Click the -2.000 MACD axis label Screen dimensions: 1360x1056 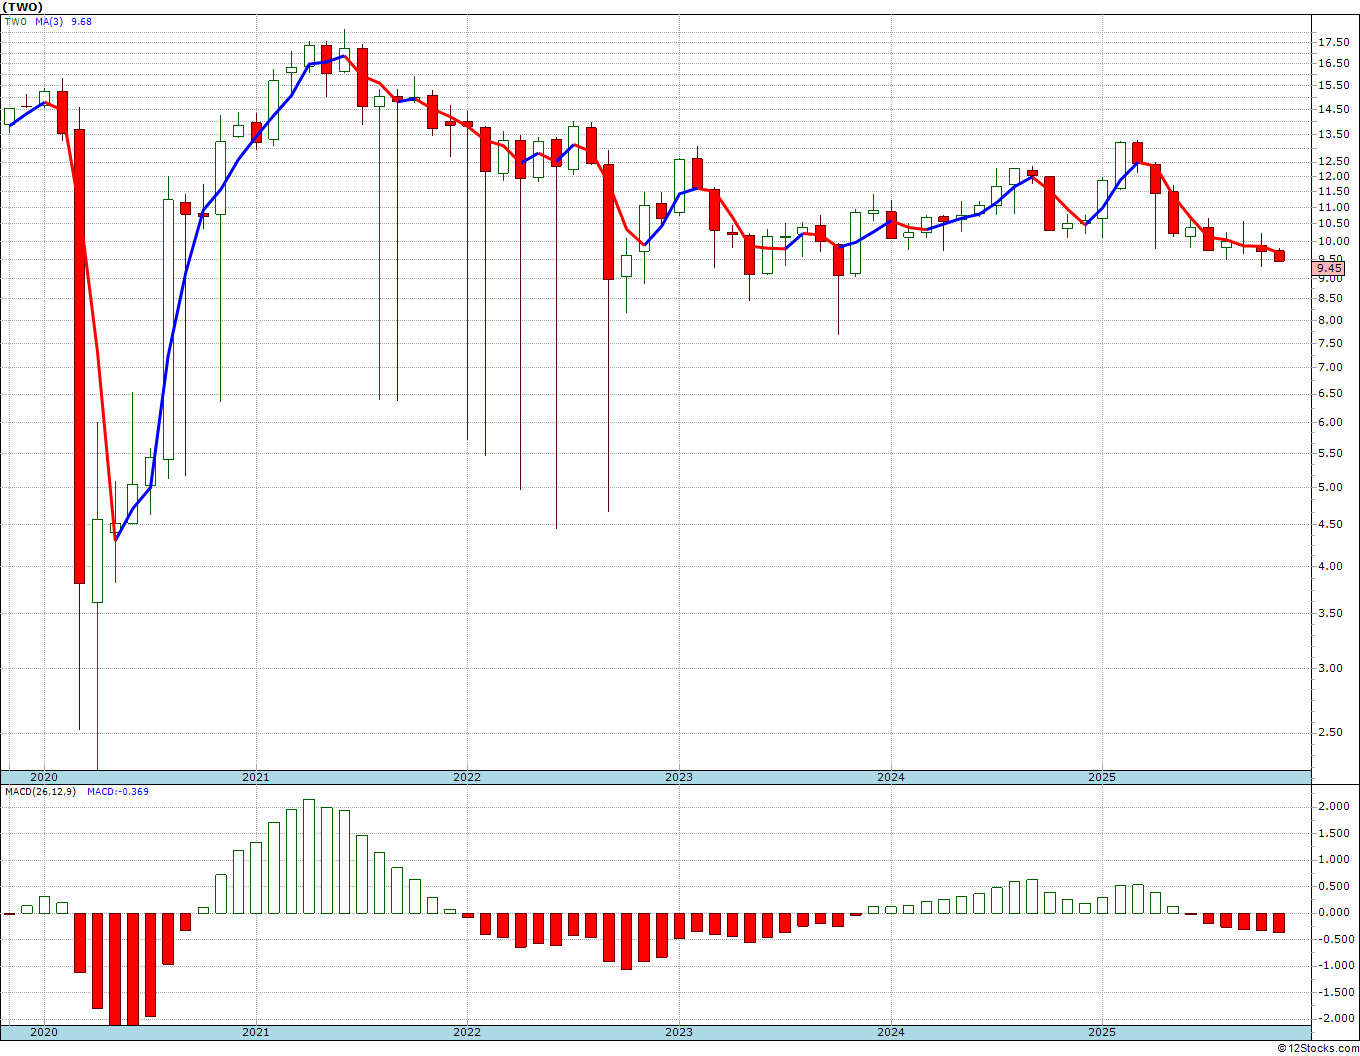point(1336,1018)
